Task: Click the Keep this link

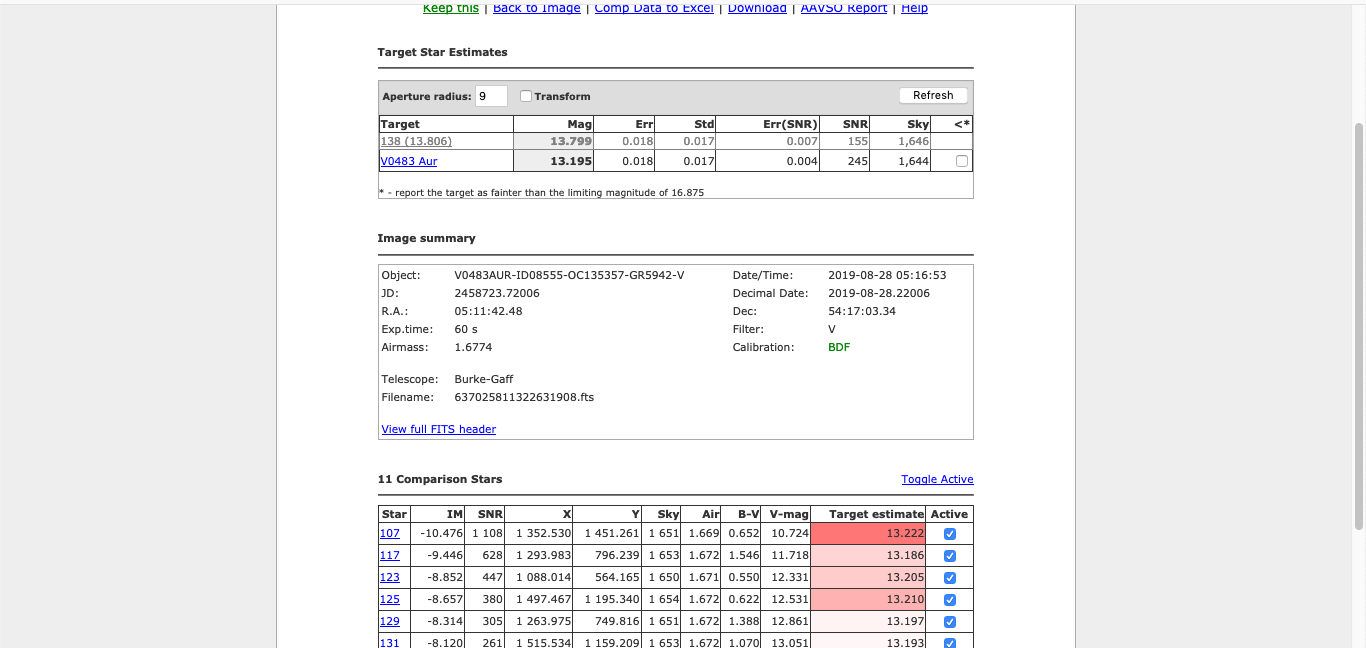Action: [450, 8]
